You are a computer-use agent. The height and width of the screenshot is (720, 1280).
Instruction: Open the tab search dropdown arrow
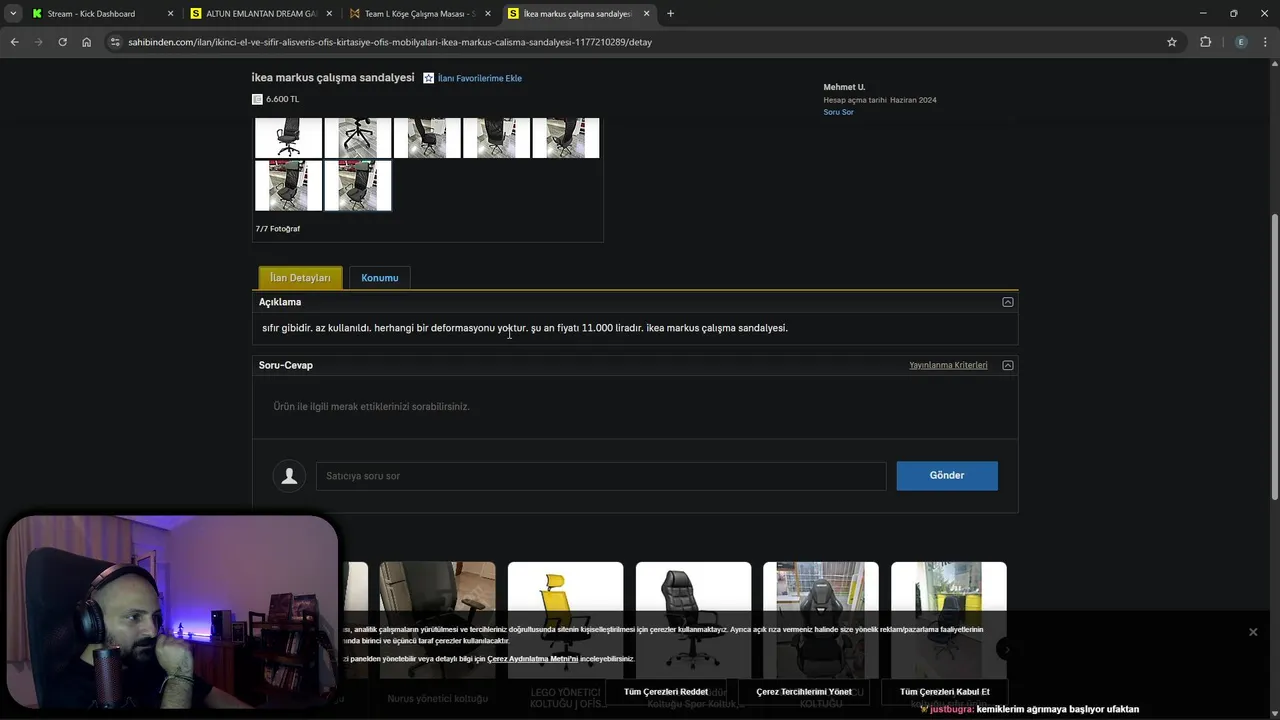tap(13, 14)
